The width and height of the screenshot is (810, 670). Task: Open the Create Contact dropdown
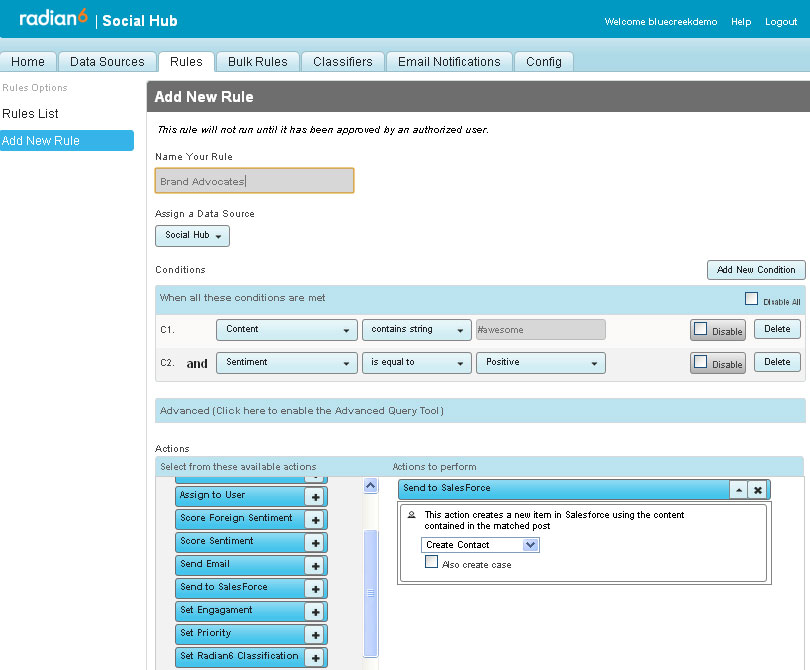coord(480,545)
